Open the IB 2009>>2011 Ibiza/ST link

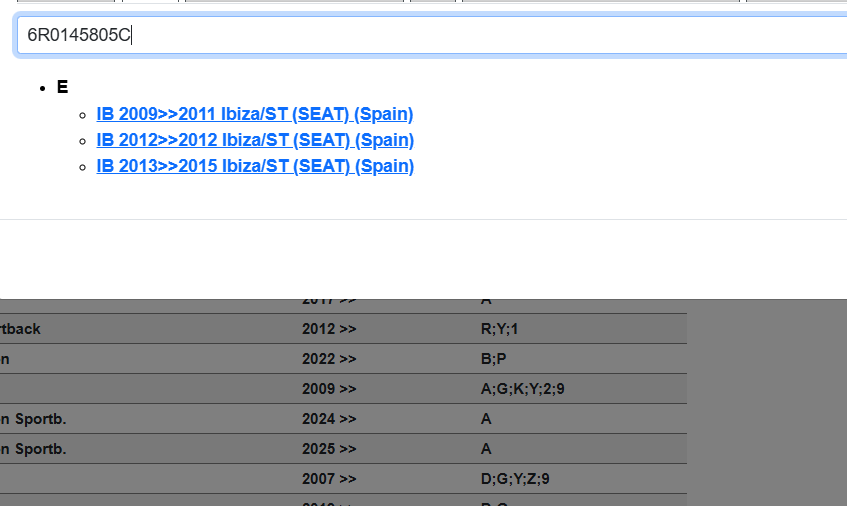pos(255,114)
